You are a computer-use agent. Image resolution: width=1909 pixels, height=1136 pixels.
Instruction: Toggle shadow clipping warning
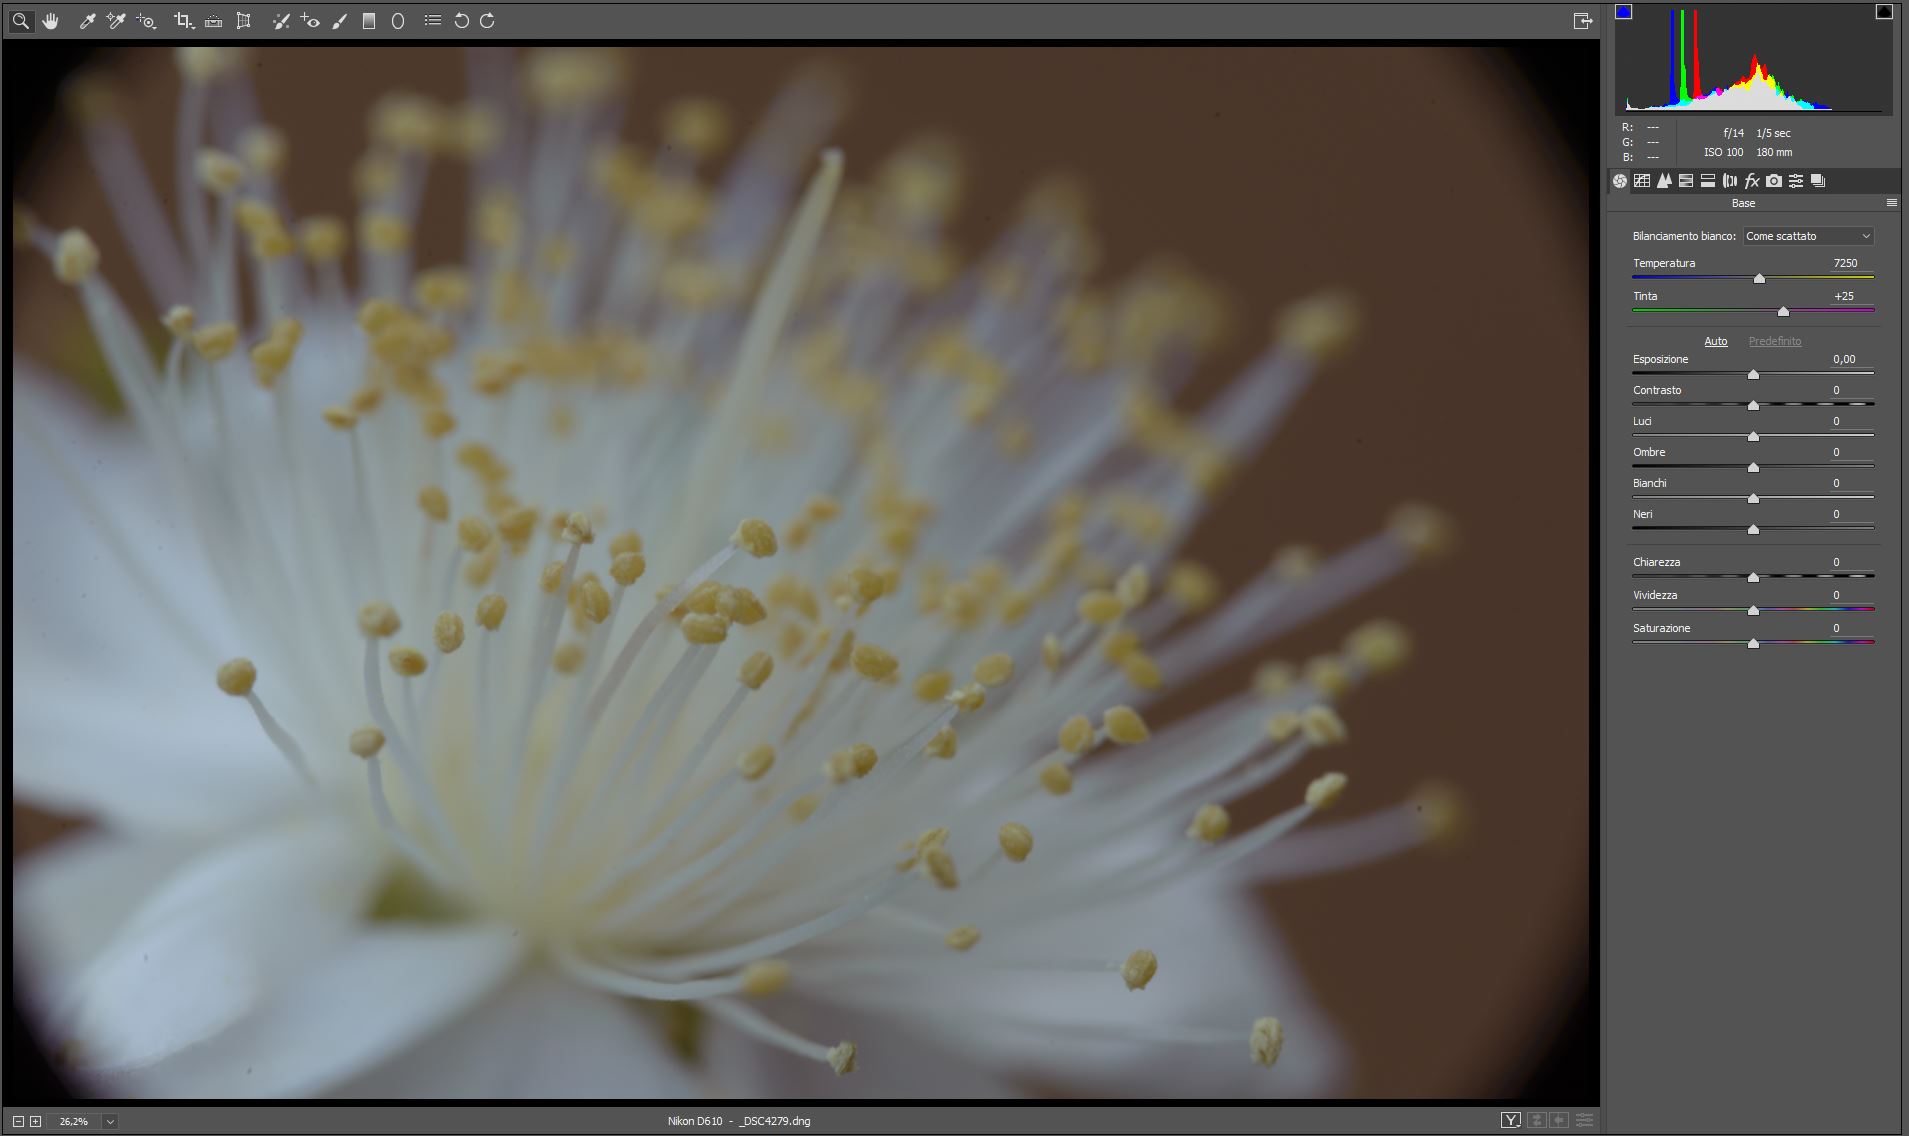click(x=1624, y=12)
